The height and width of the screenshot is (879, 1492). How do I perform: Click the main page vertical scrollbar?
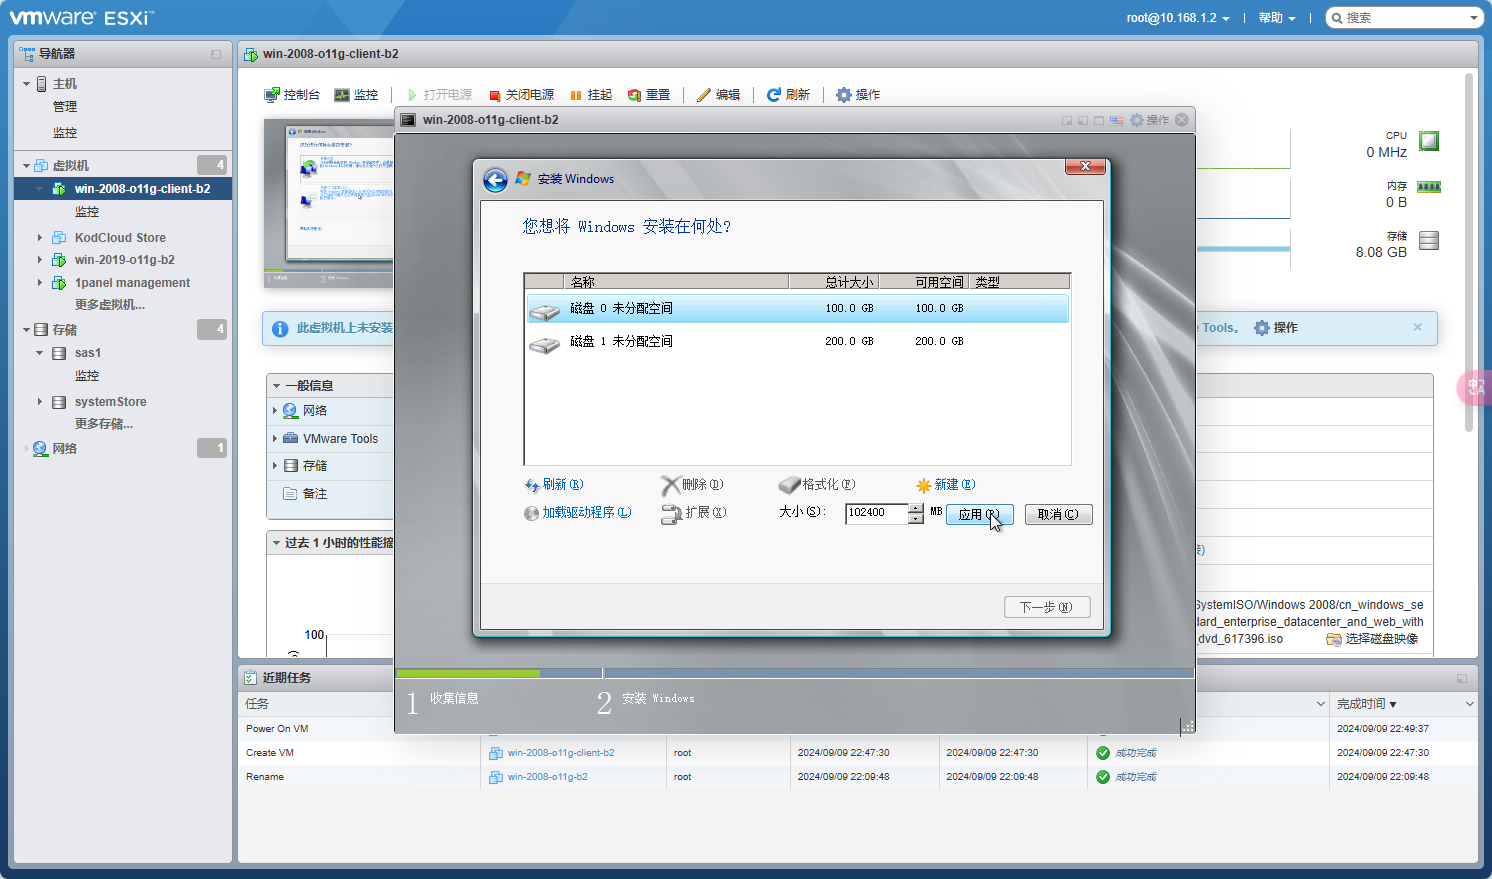coord(1469,252)
